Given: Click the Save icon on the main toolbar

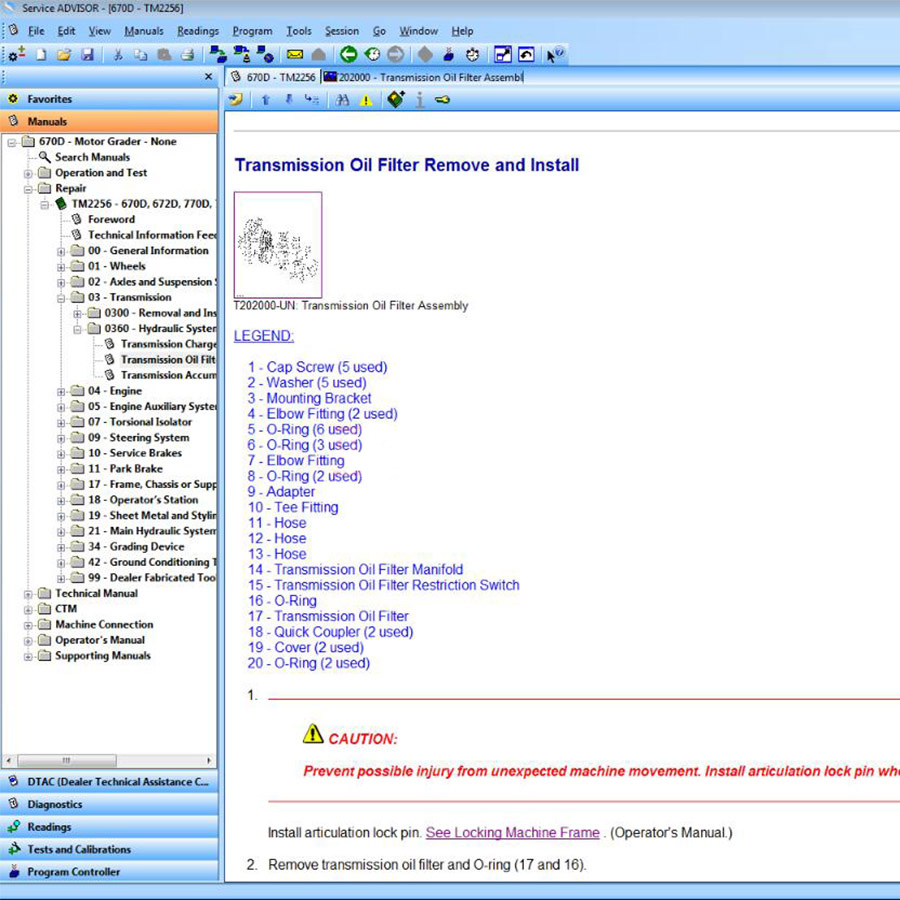Looking at the screenshot, I should pos(88,55).
